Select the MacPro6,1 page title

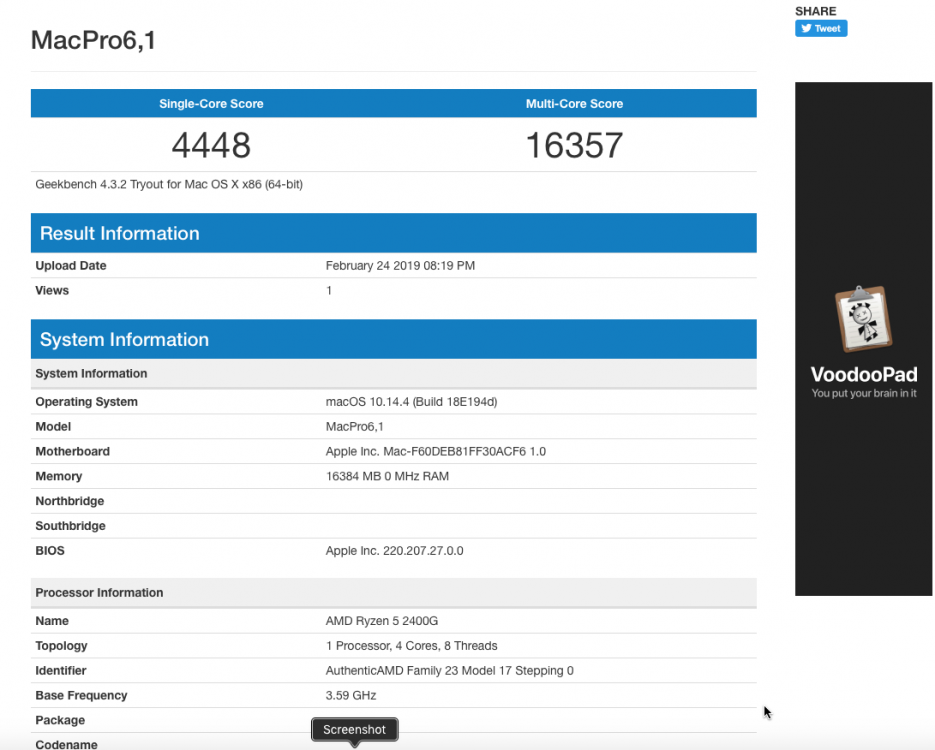(93, 40)
